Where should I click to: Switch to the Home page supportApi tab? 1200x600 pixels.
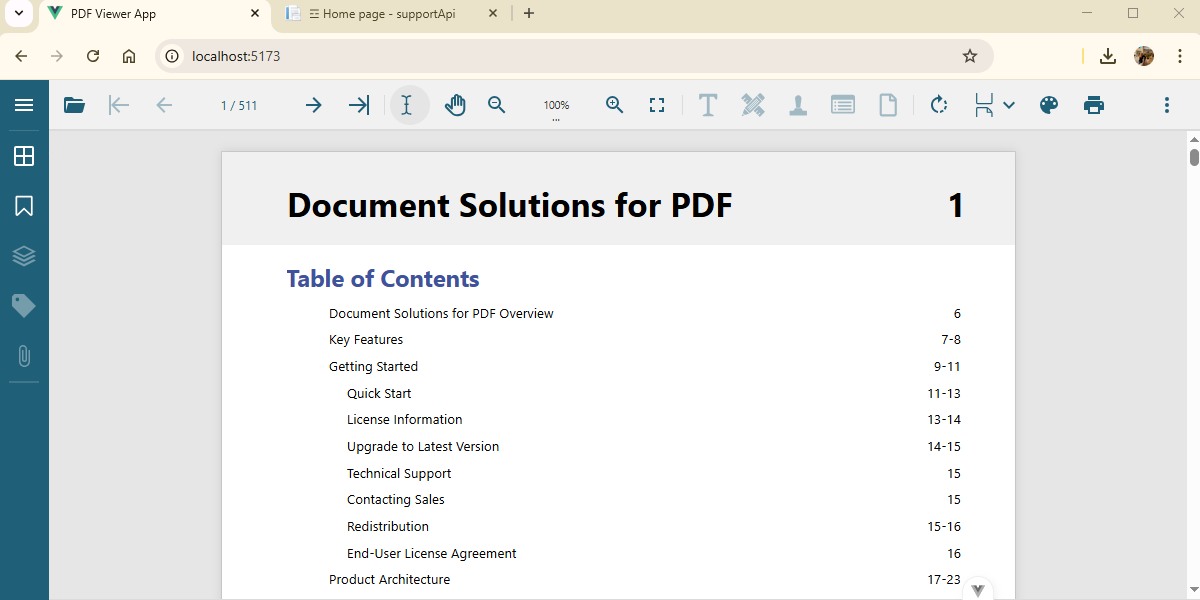(x=389, y=14)
